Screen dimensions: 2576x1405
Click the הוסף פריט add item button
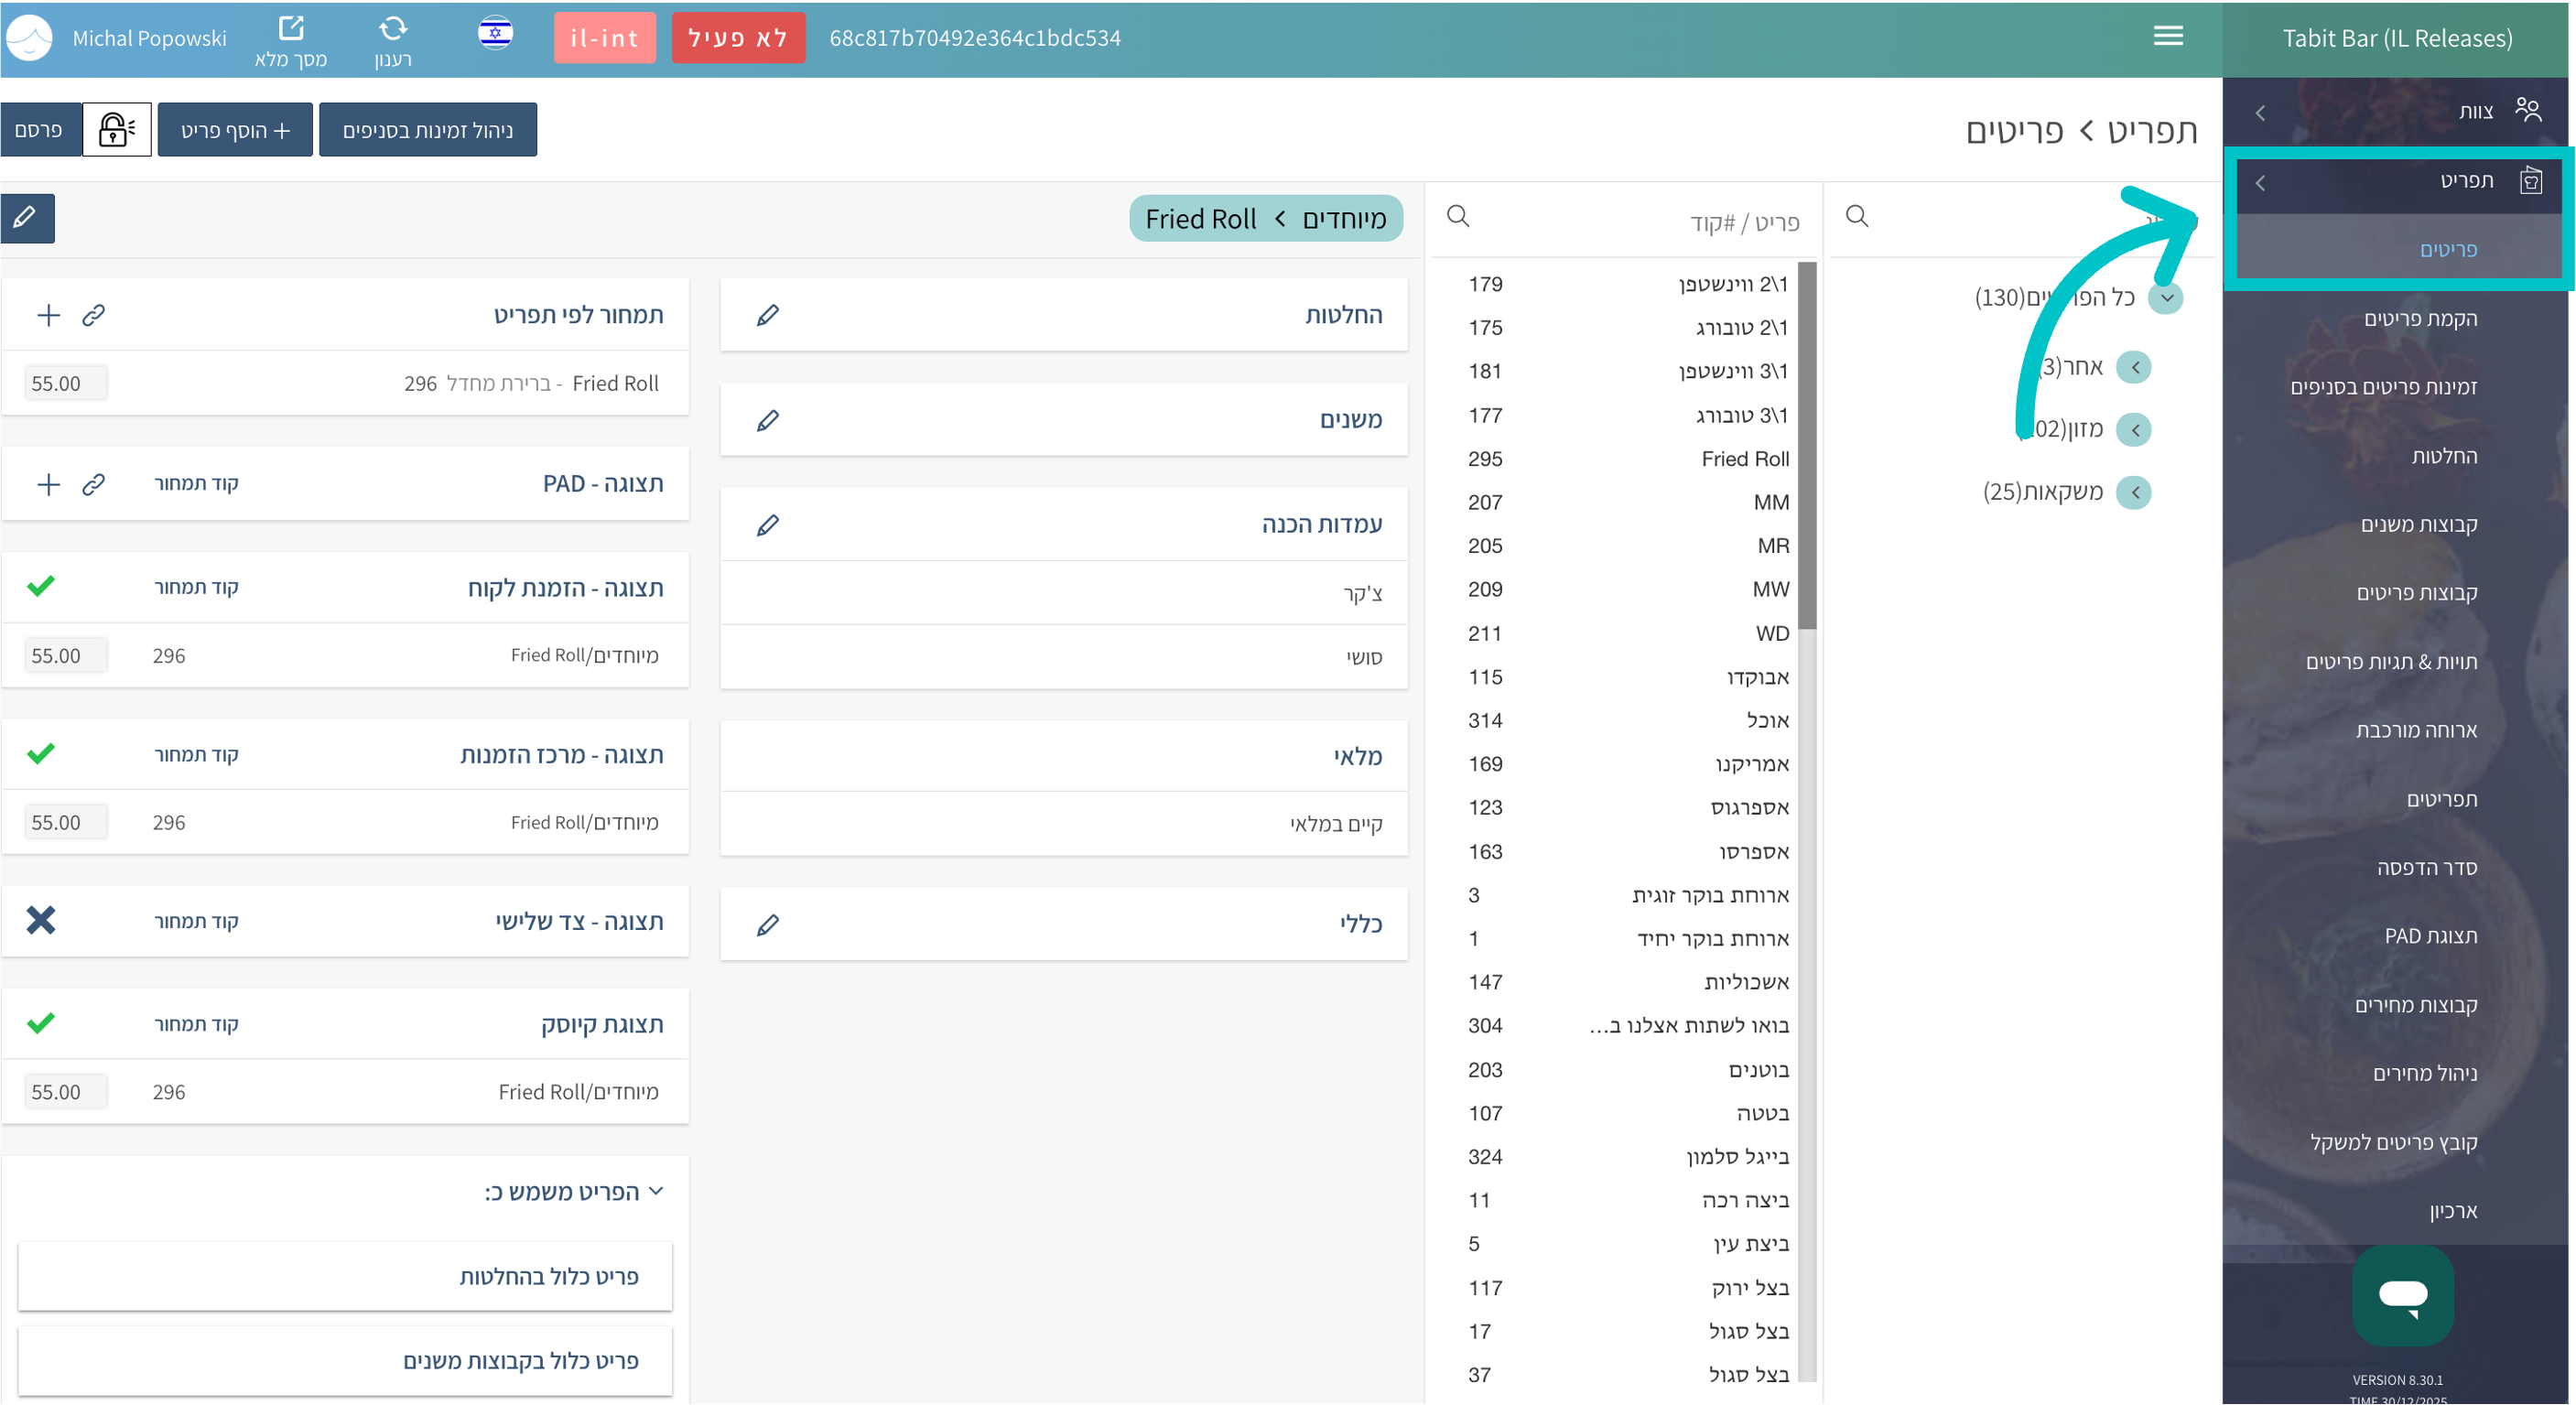click(x=235, y=129)
